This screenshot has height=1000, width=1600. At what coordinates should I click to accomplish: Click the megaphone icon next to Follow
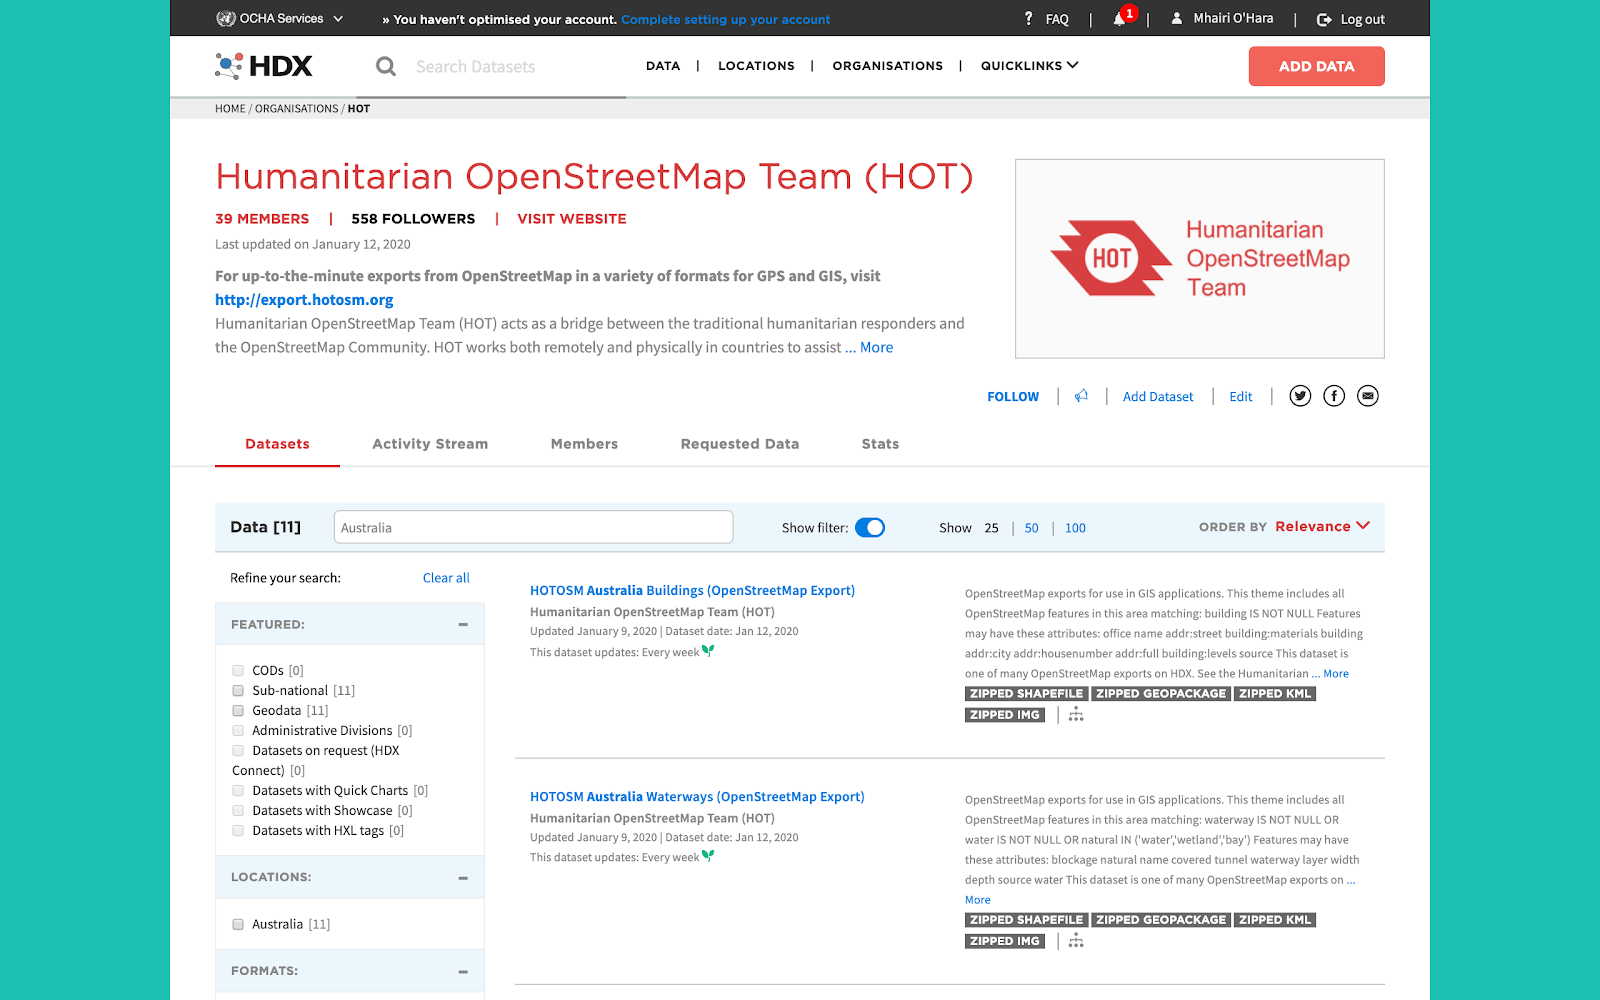[1081, 395]
